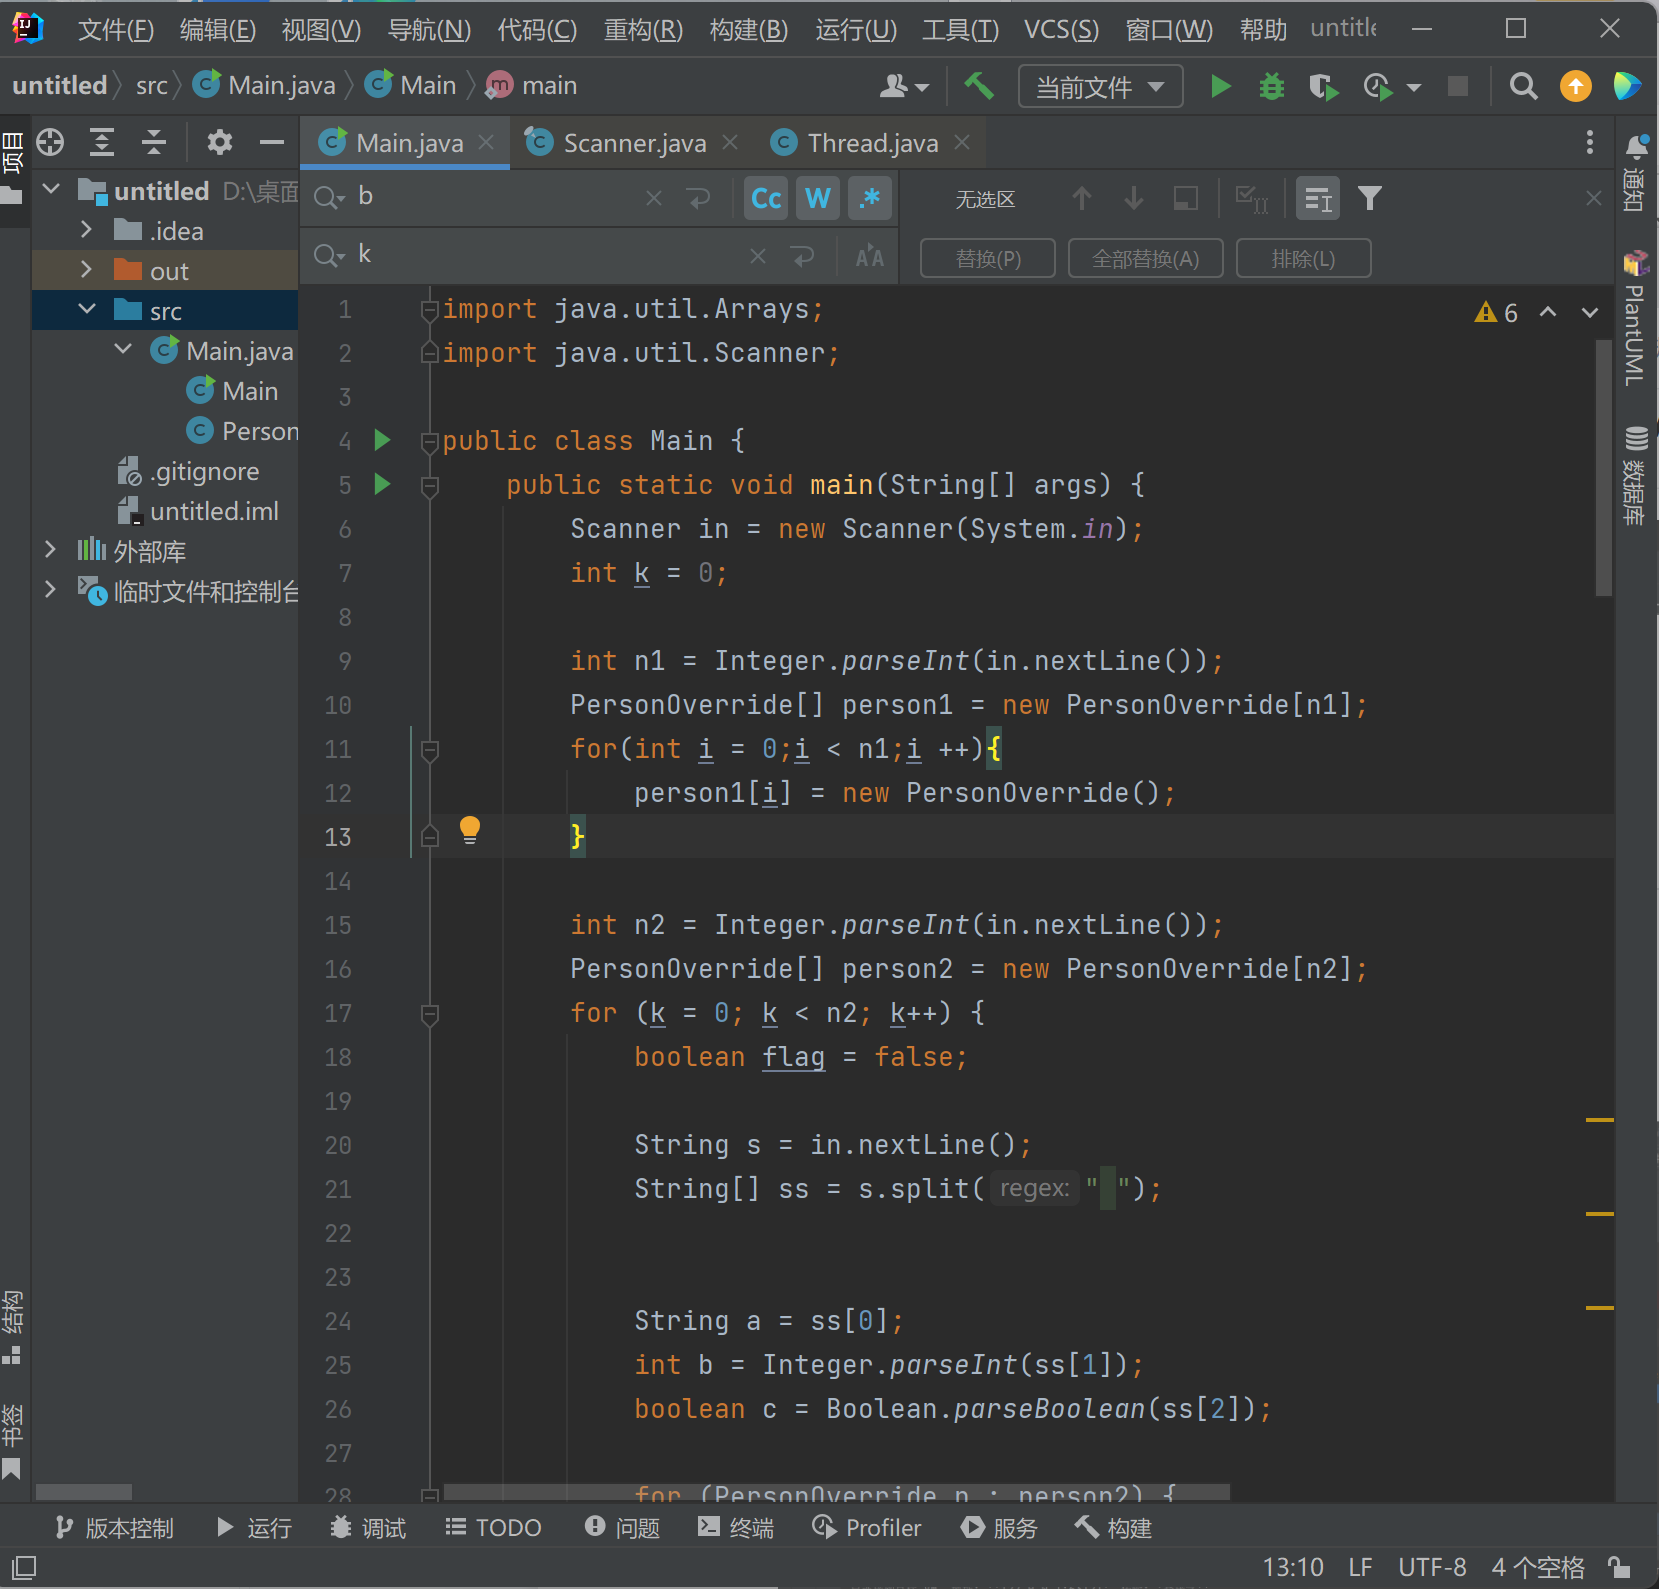The image size is (1659, 1589).
Task: Open the 当前文件 run configuration dropdown
Action: (x=1100, y=87)
